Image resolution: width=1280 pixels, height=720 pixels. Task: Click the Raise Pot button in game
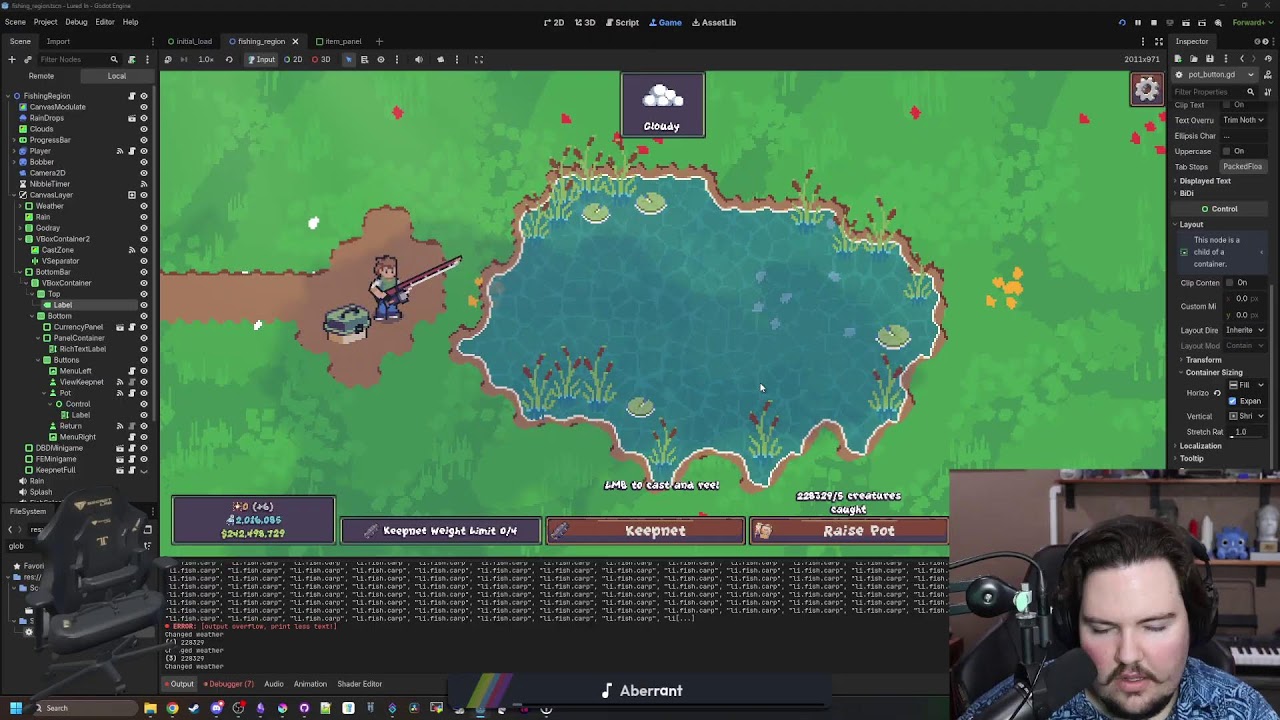[x=849, y=531]
